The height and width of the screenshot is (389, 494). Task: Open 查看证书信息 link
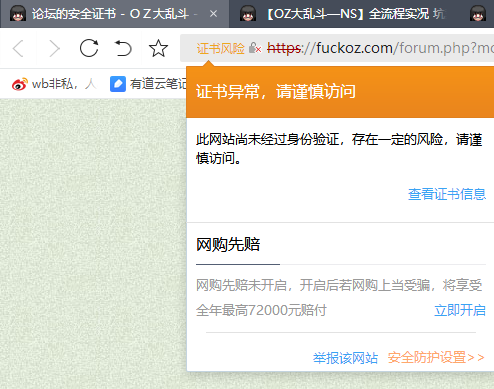[447, 194]
